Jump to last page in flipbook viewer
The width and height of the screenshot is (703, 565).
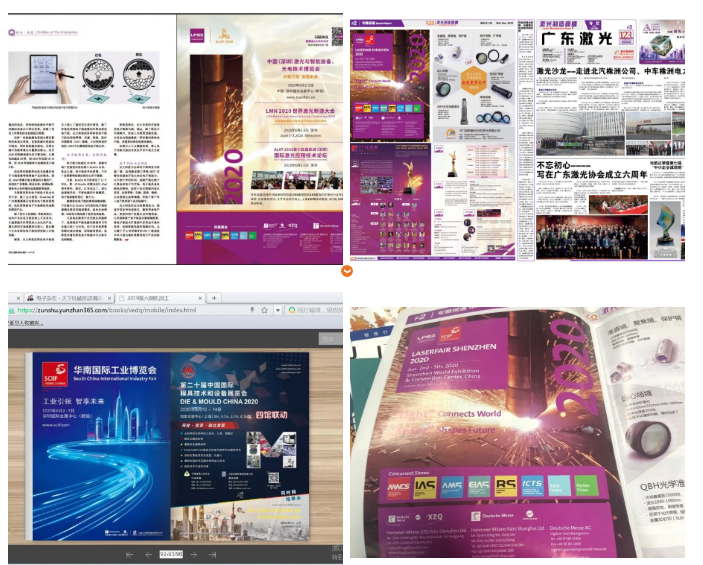click(x=213, y=555)
